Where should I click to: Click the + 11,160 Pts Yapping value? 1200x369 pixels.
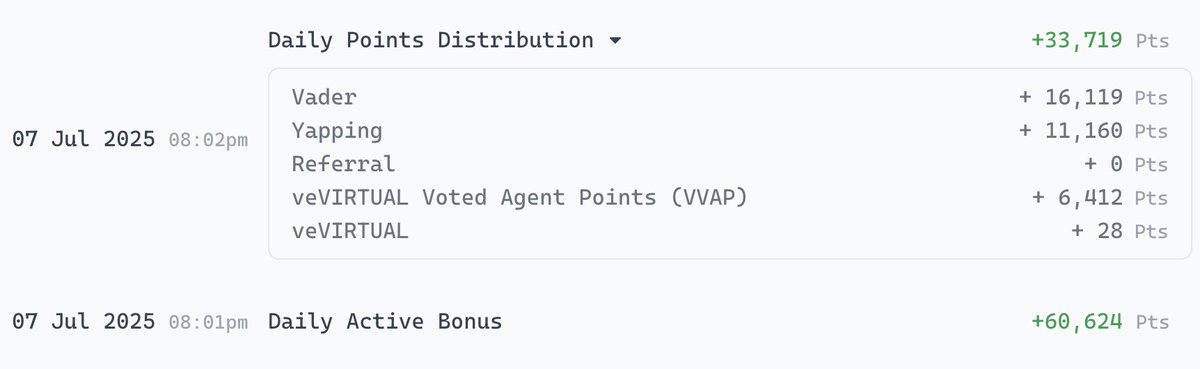[1093, 130]
